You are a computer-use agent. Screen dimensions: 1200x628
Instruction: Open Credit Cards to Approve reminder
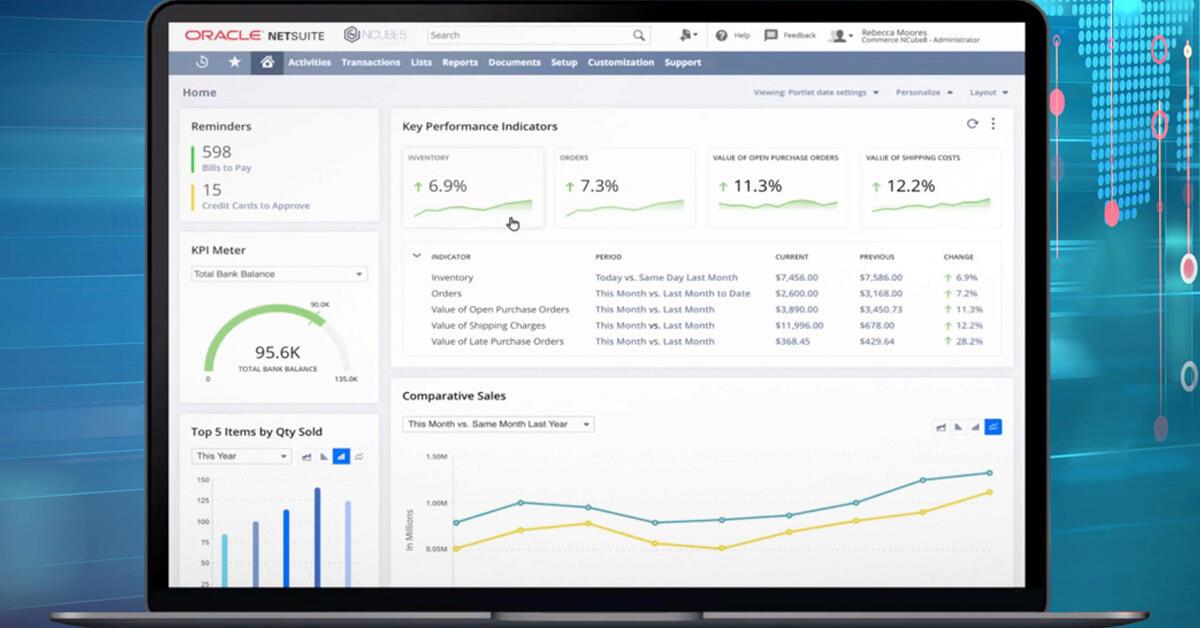[x=256, y=206]
